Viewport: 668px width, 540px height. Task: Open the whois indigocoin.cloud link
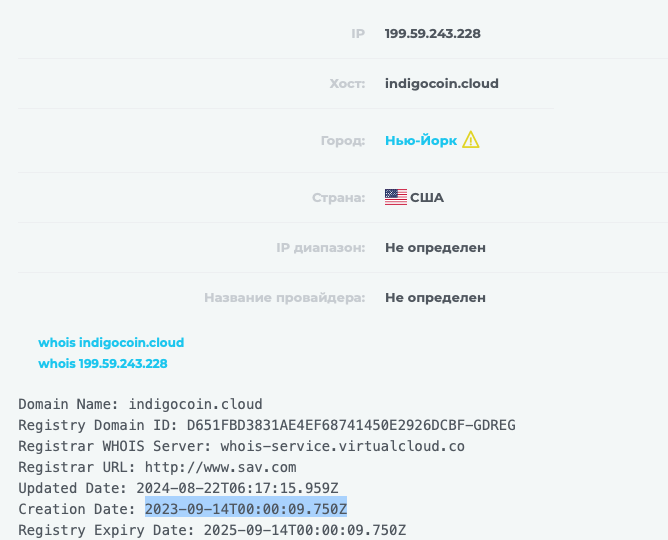111,343
